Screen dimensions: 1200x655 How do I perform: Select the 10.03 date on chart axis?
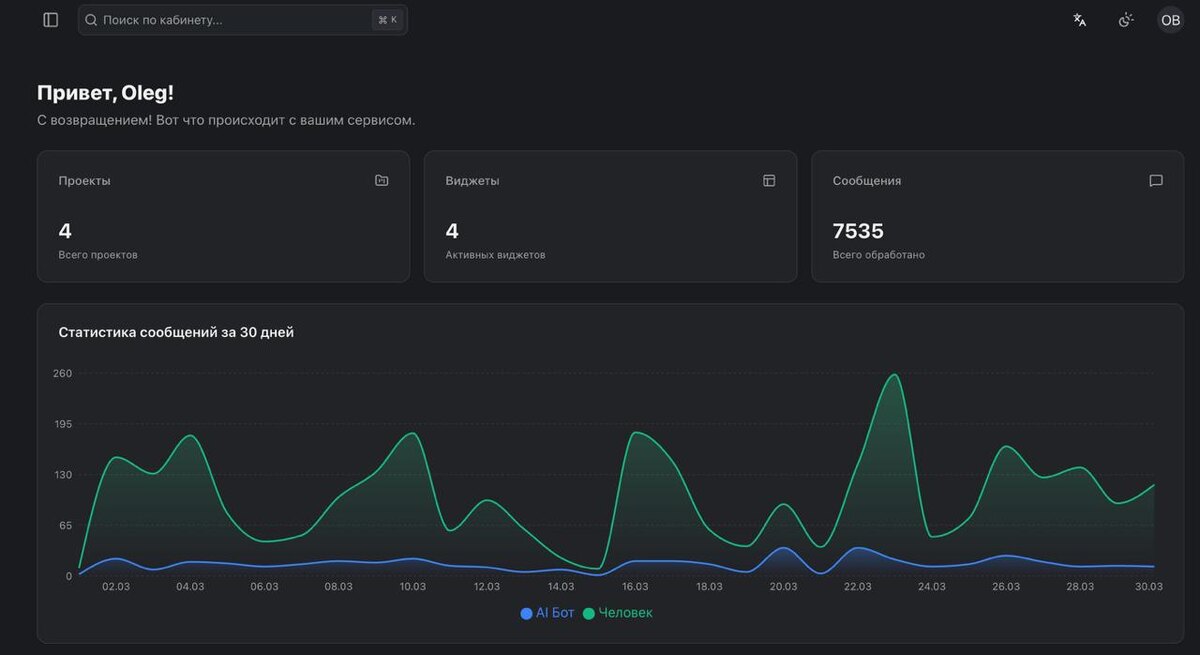[x=413, y=587]
